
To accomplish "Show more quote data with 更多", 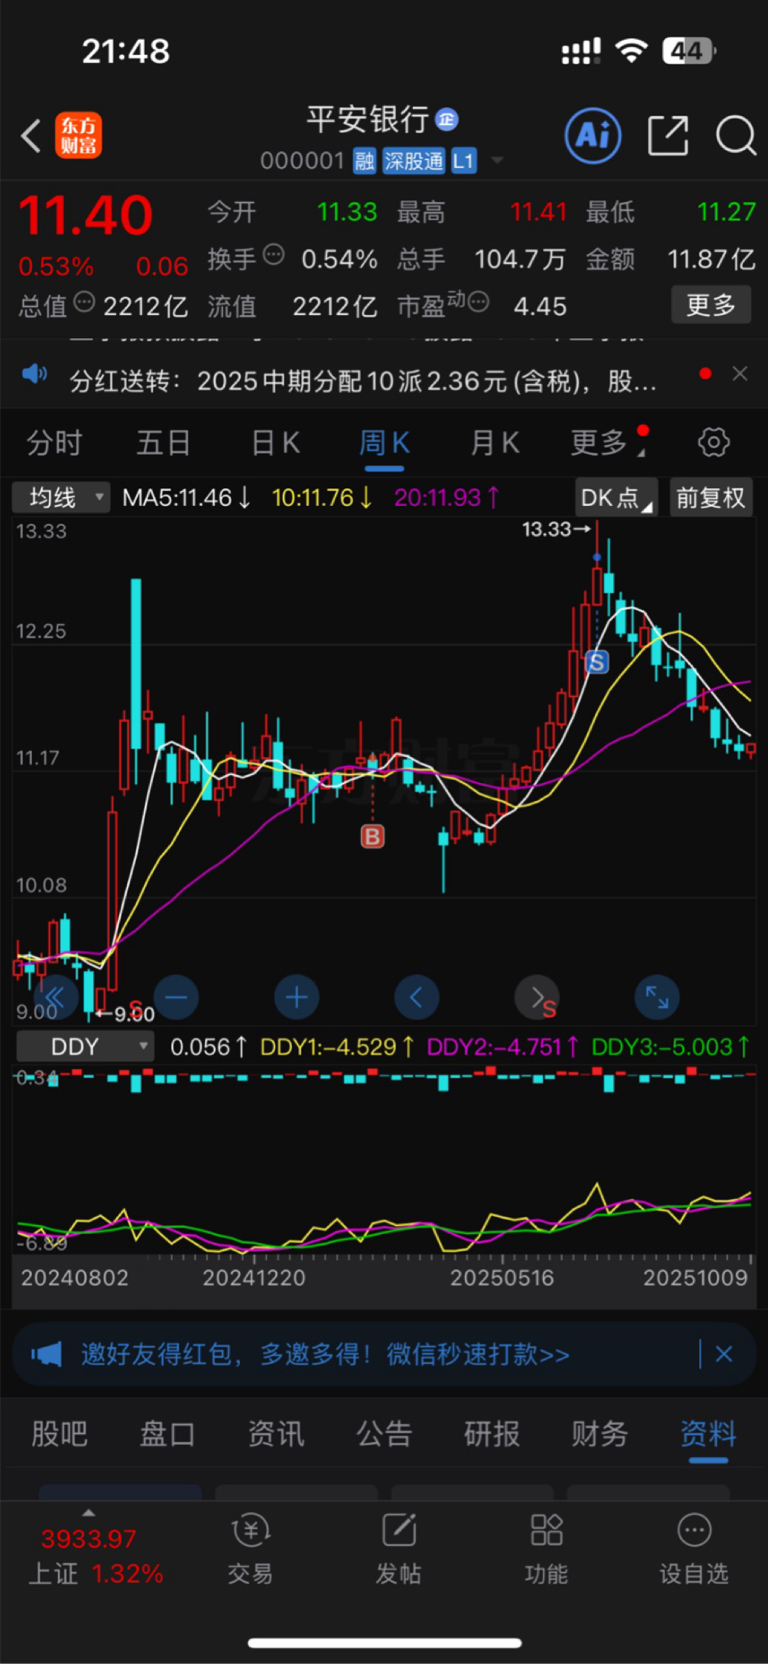I will pos(711,305).
